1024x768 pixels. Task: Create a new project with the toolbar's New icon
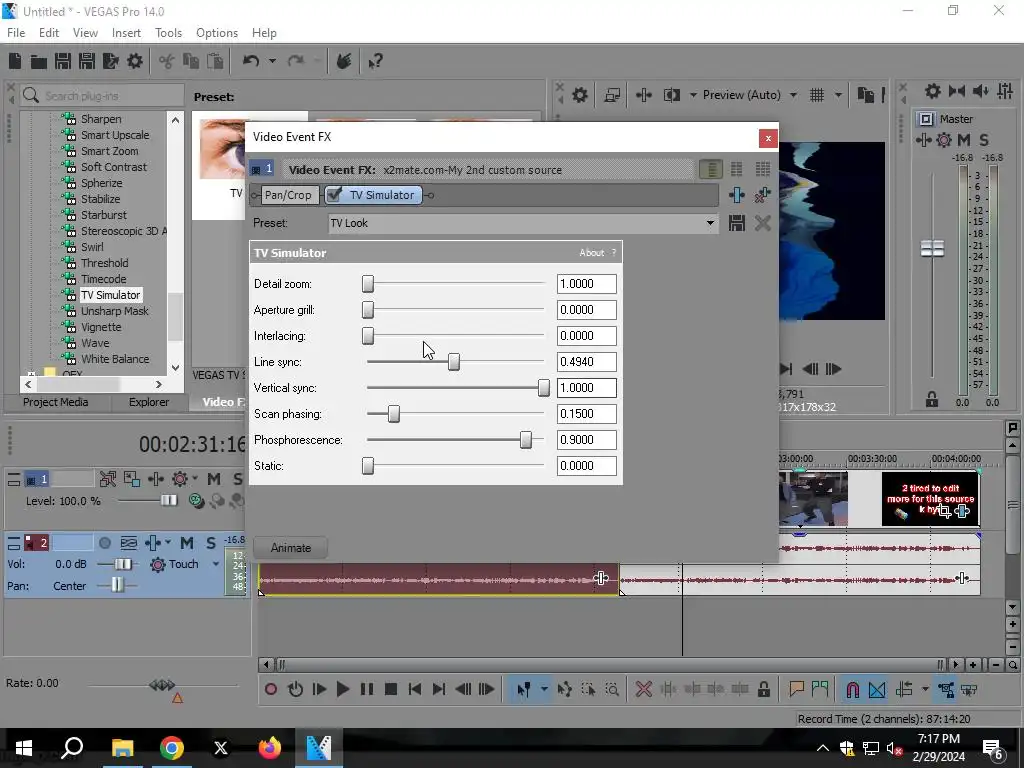coord(15,61)
